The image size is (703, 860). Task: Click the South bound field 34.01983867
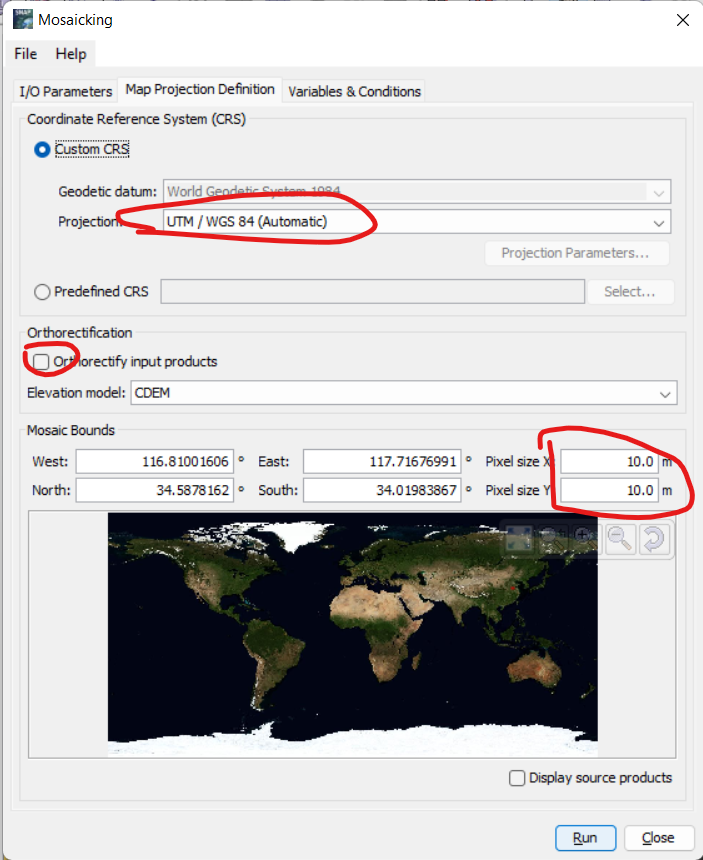(382, 490)
